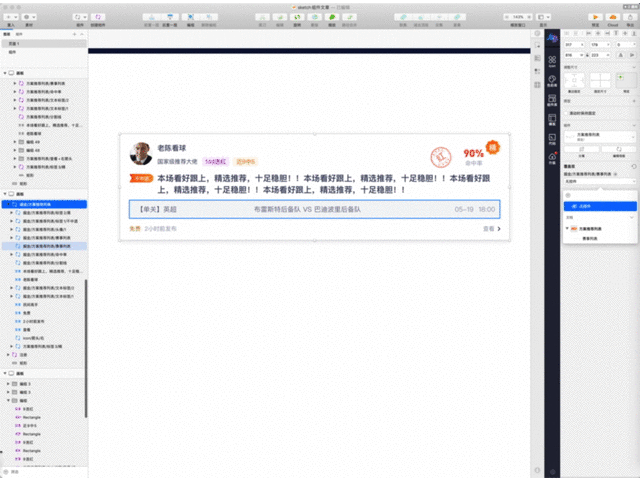Open the override symbol dropdown in Overrides section
This screenshot has height=480, width=640.
(600, 181)
